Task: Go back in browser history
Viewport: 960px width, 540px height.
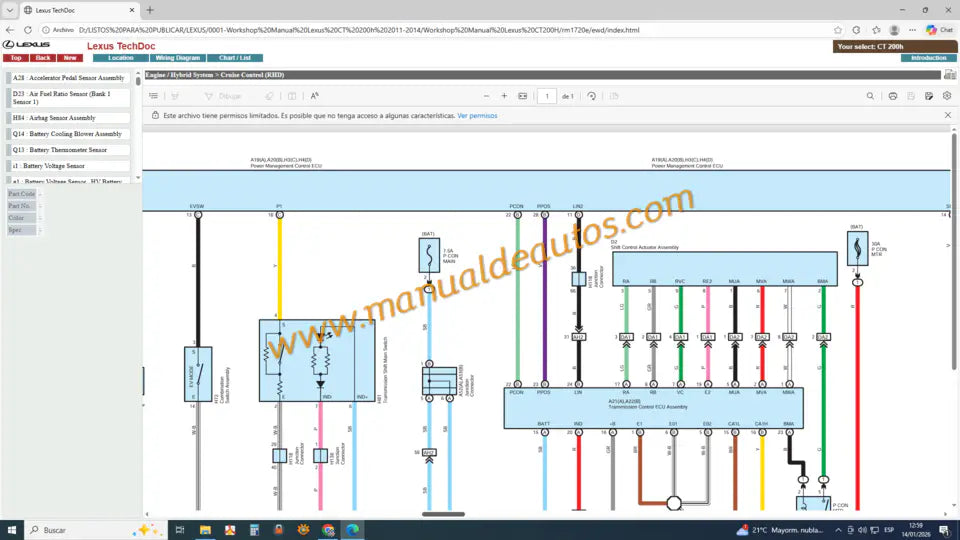Action: click(10, 29)
